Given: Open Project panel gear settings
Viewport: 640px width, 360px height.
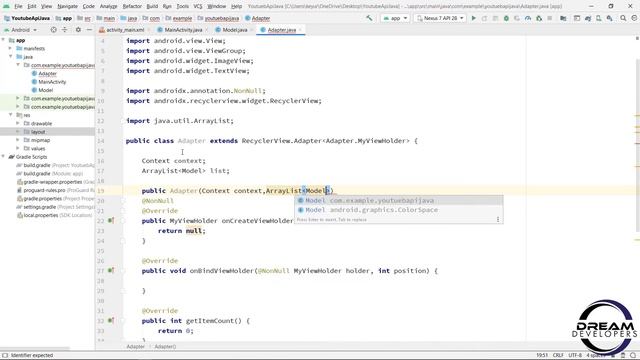Looking at the screenshot, I should pyautogui.click(x=78, y=30).
